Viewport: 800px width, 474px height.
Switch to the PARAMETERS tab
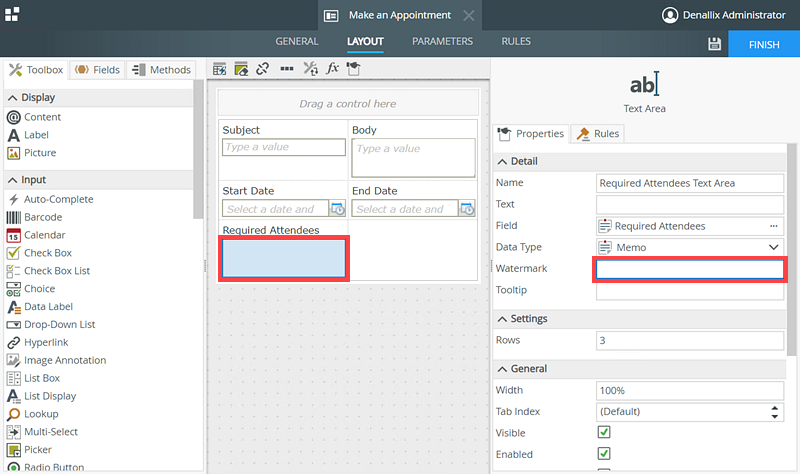coord(442,42)
